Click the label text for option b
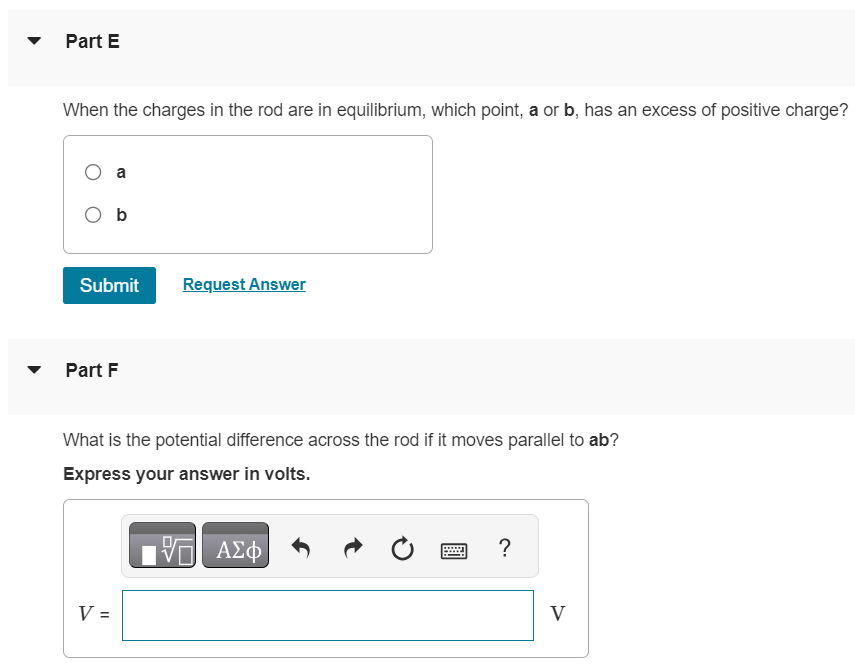The image size is (855, 667). coord(122,215)
